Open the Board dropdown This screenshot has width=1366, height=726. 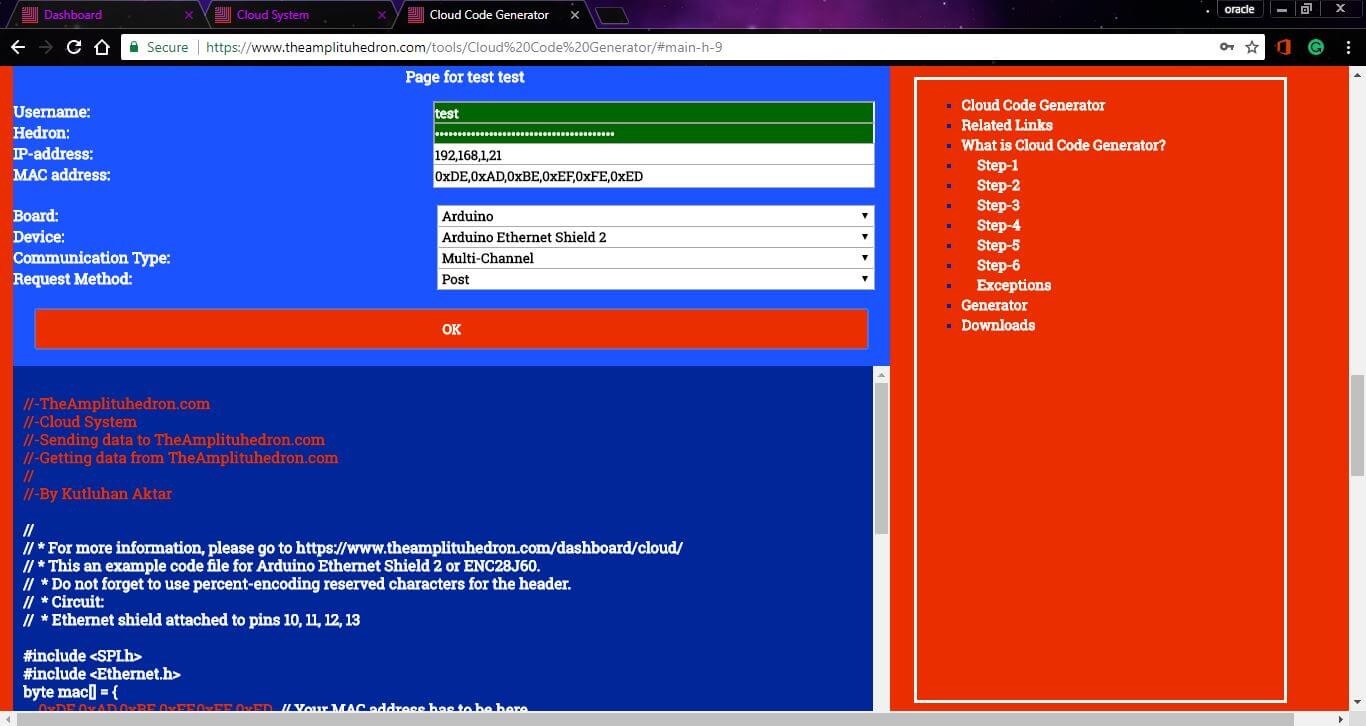655,216
